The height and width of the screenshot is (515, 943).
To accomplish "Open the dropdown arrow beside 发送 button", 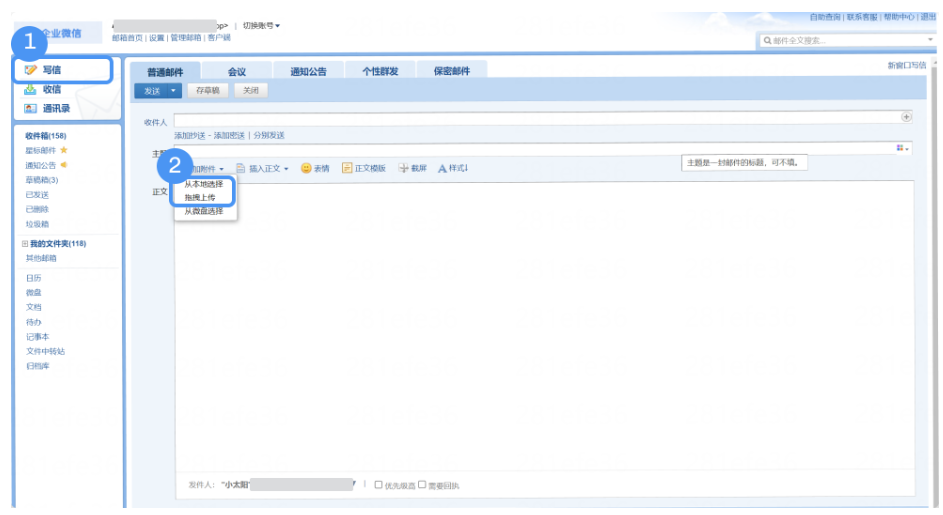I will [x=173, y=91].
